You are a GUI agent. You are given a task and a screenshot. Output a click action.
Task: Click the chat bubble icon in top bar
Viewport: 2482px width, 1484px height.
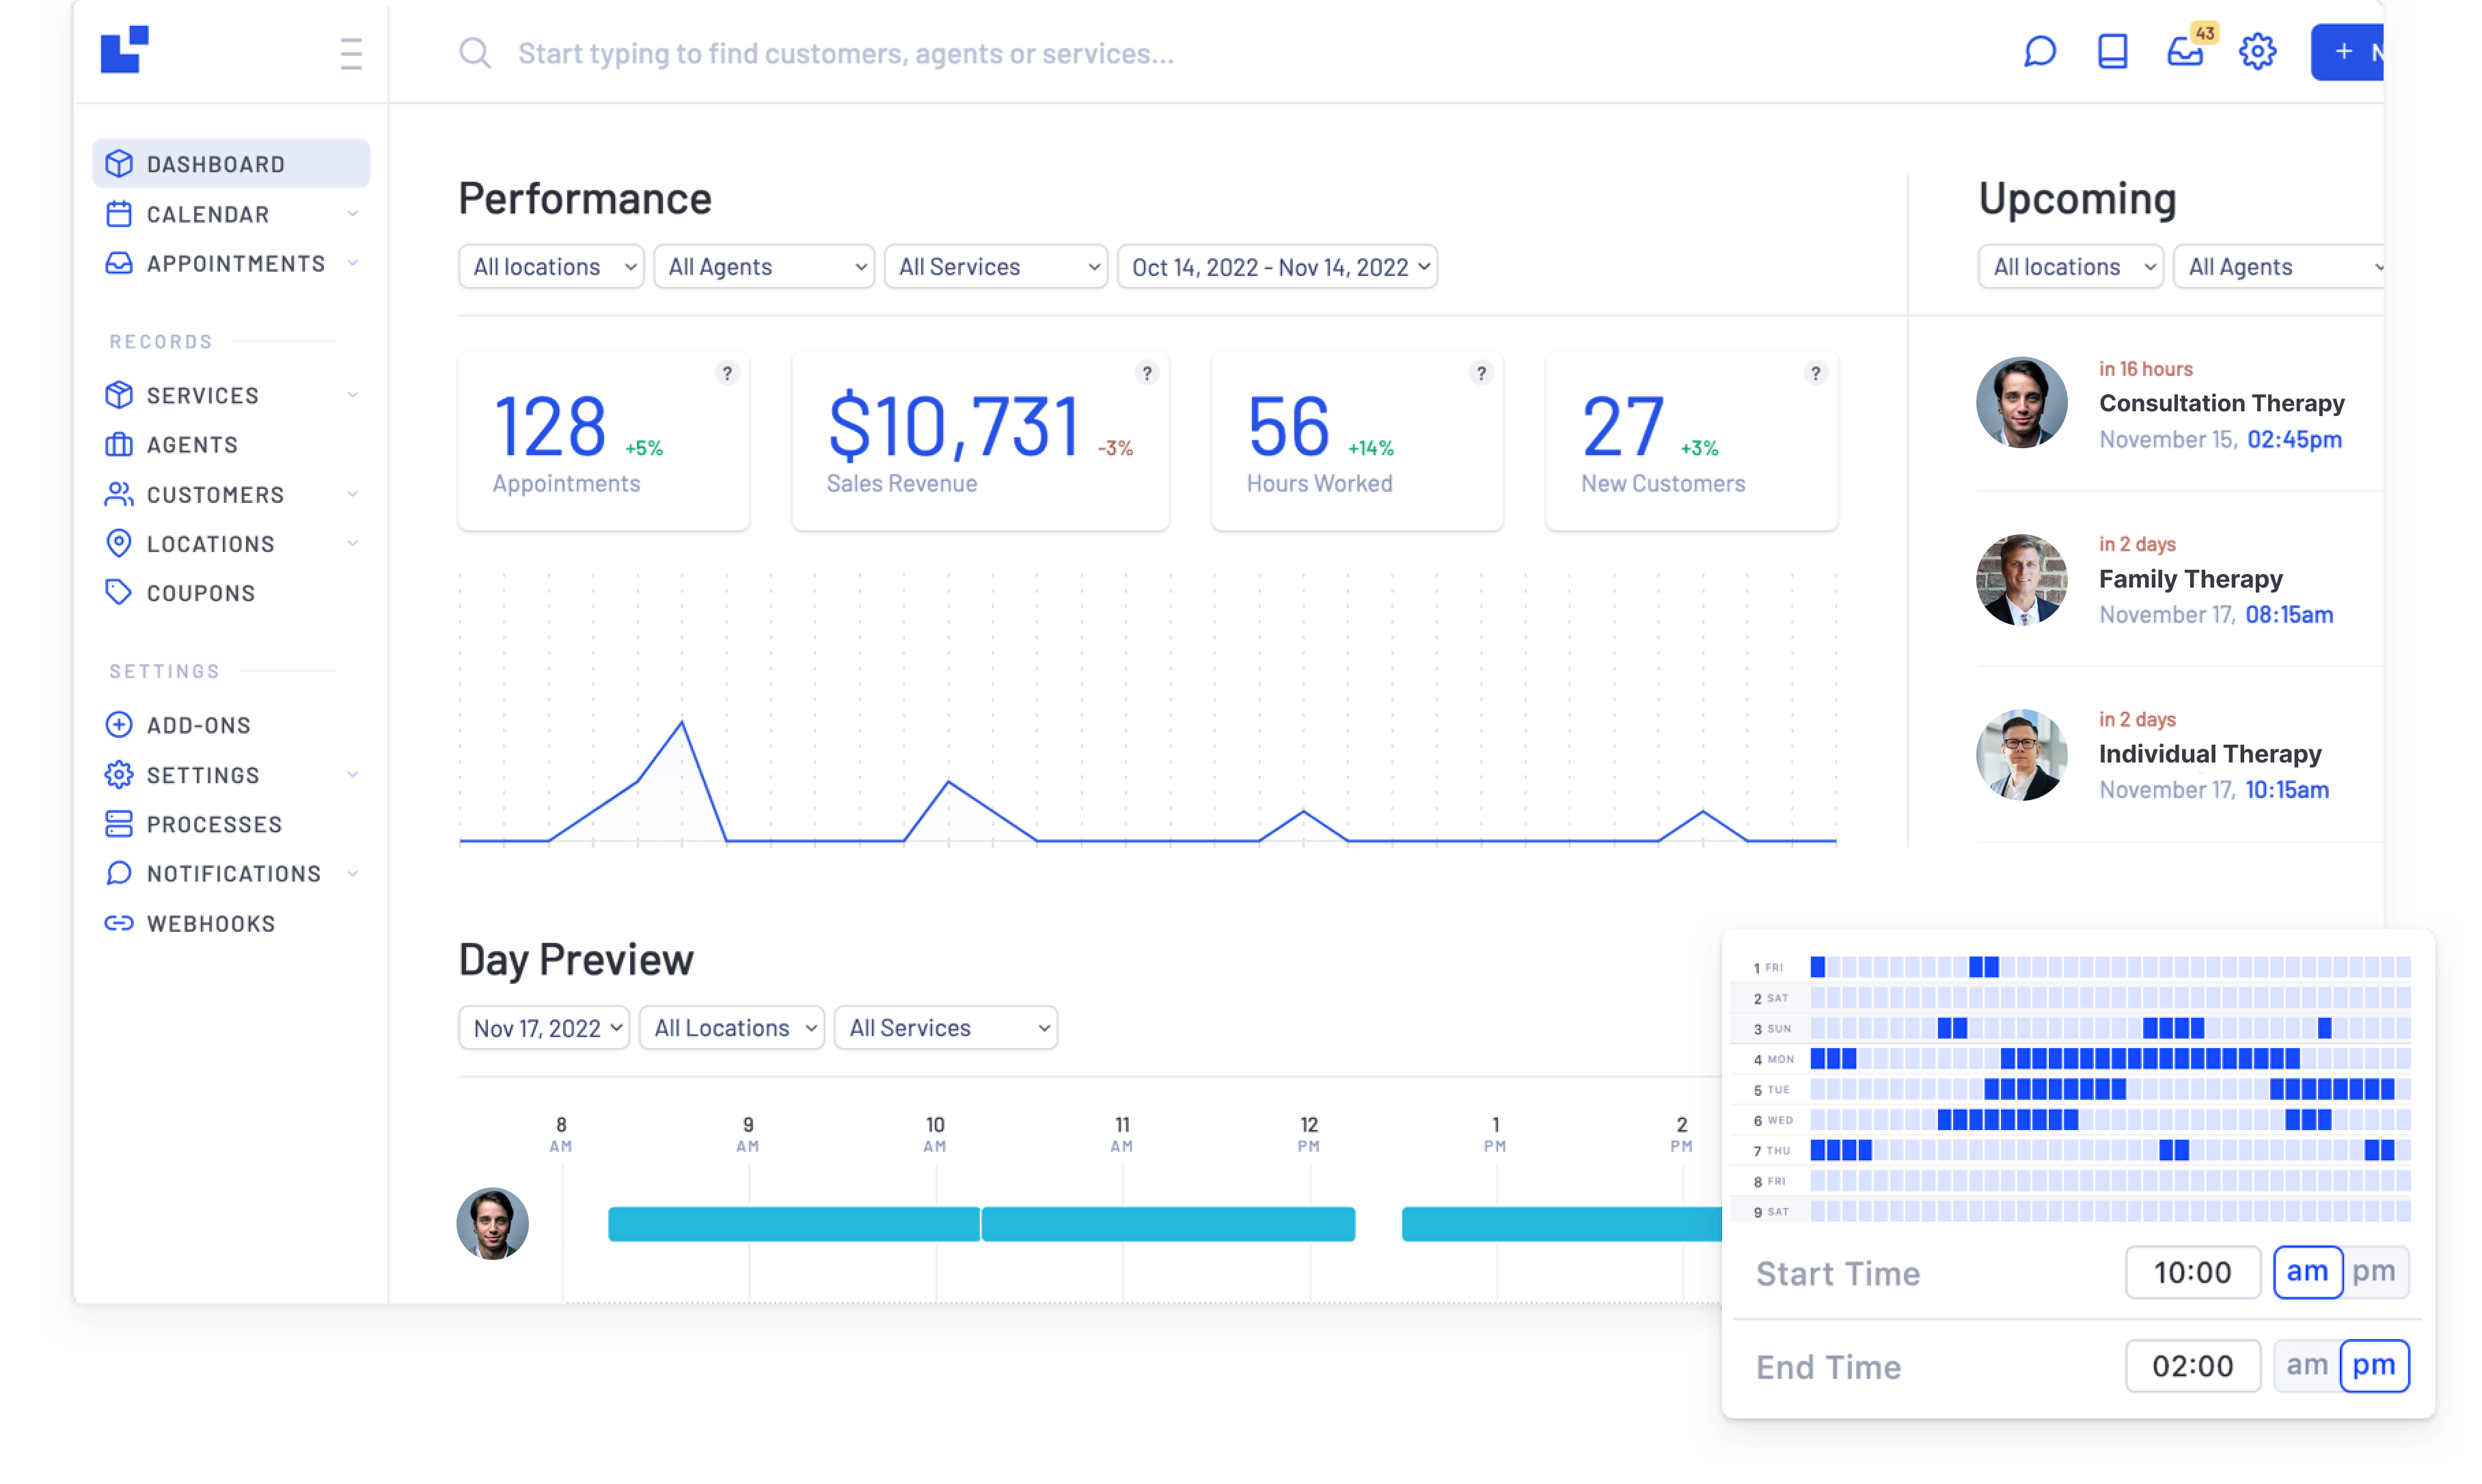coord(2039,52)
